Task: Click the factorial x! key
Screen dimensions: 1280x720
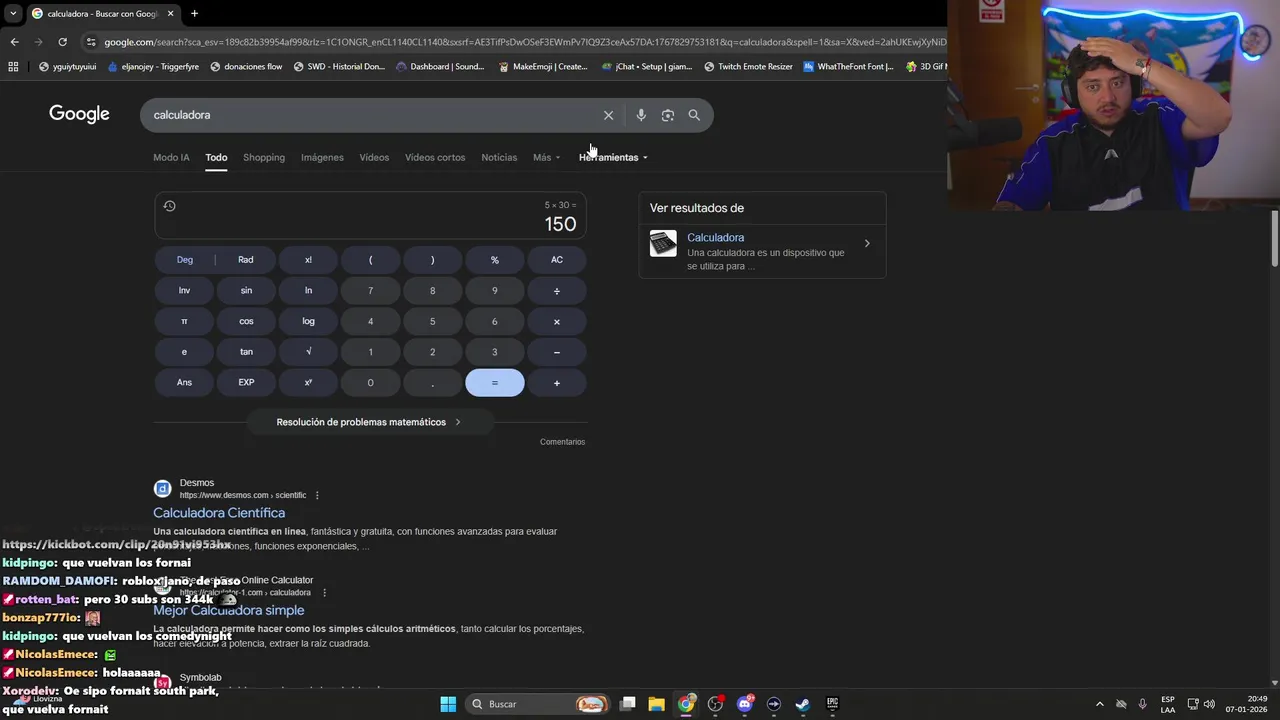Action: [x=308, y=260]
